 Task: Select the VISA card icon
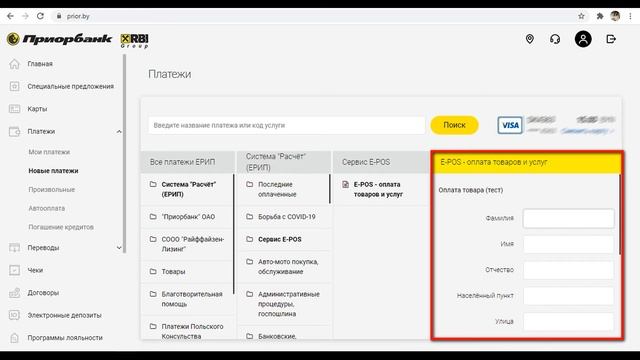tap(510, 125)
